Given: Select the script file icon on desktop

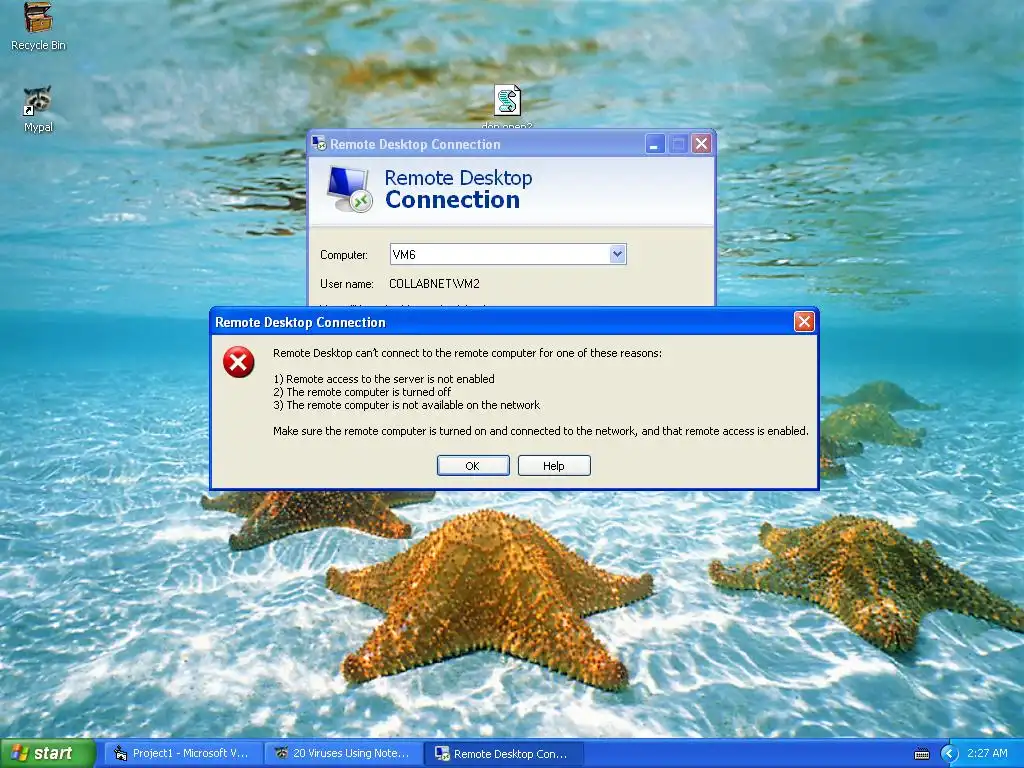Looking at the screenshot, I should coord(507,101).
